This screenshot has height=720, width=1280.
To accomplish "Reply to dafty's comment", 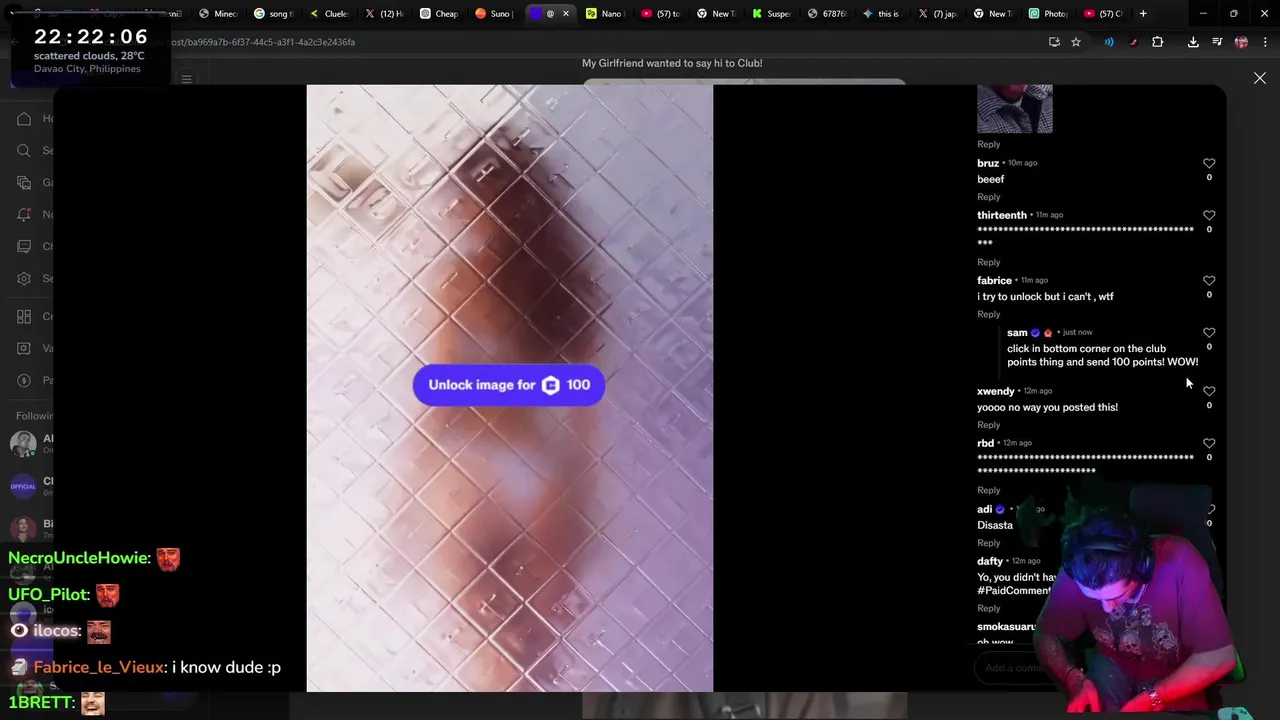I will 988,608.
